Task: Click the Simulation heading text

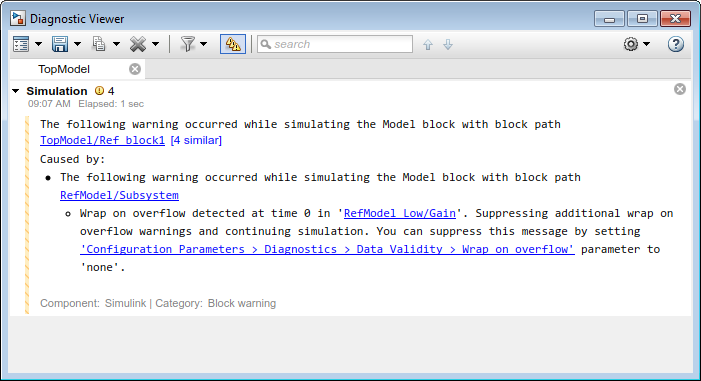Action: [57, 91]
